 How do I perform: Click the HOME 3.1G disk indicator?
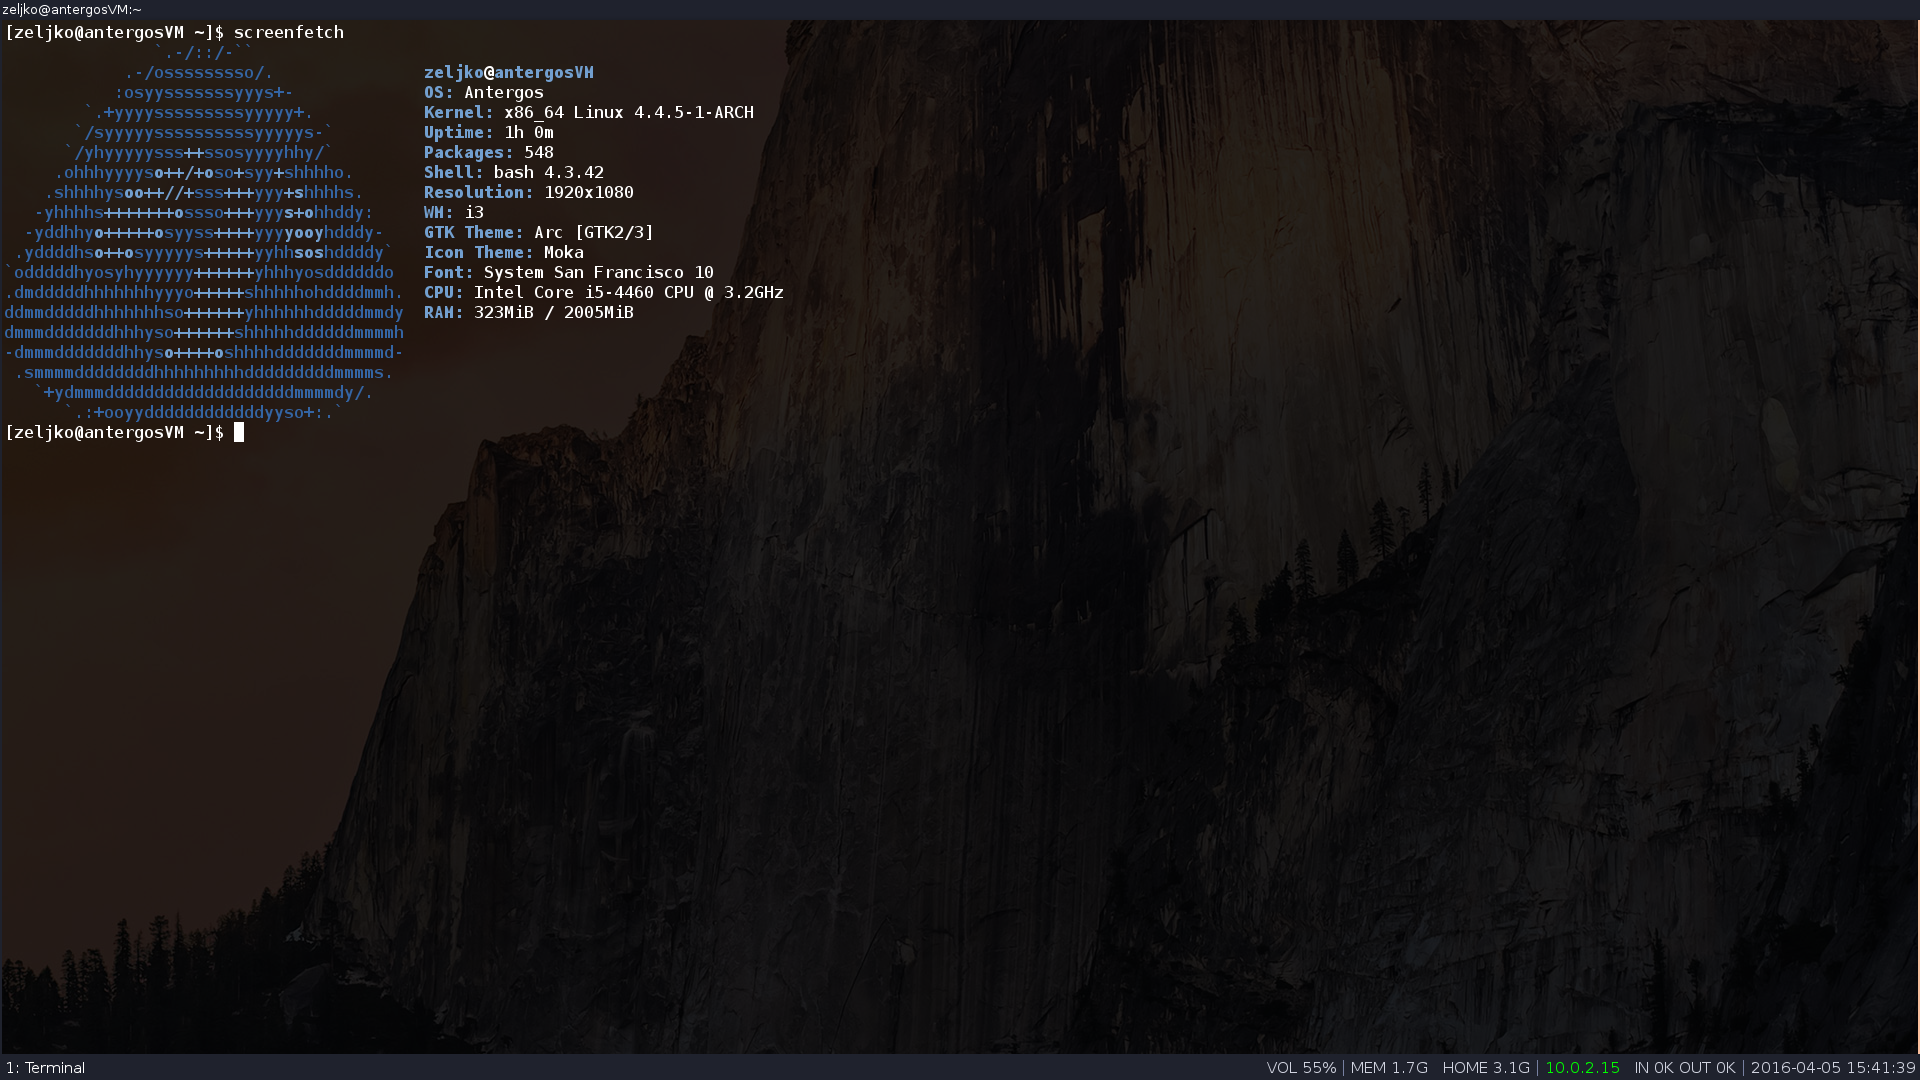pyautogui.click(x=1486, y=1068)
